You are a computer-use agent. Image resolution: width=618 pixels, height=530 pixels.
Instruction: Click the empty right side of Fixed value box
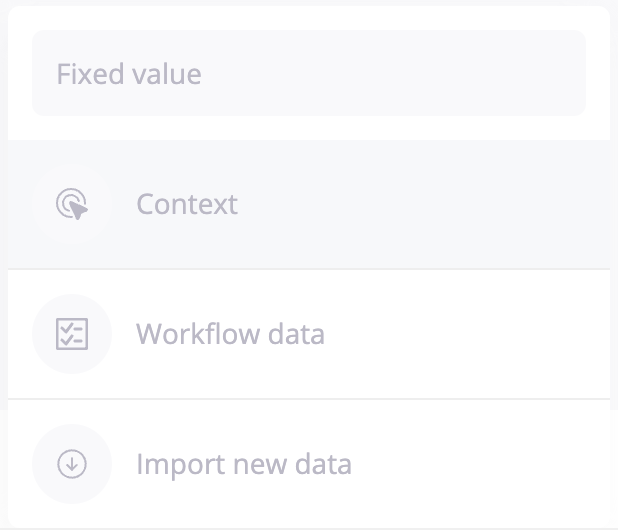point(480,74)
